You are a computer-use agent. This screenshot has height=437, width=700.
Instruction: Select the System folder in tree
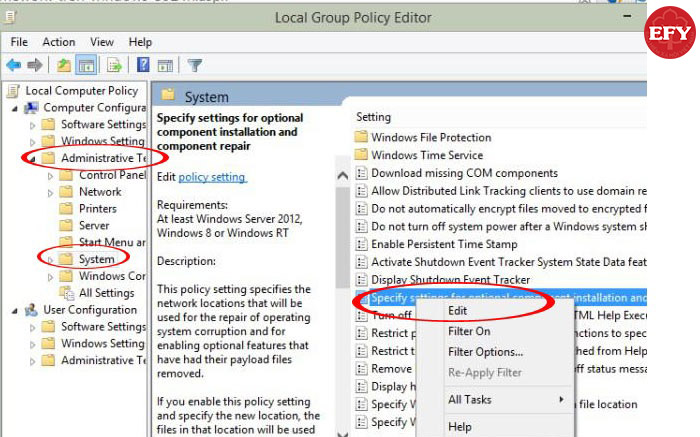click(96, 259)
